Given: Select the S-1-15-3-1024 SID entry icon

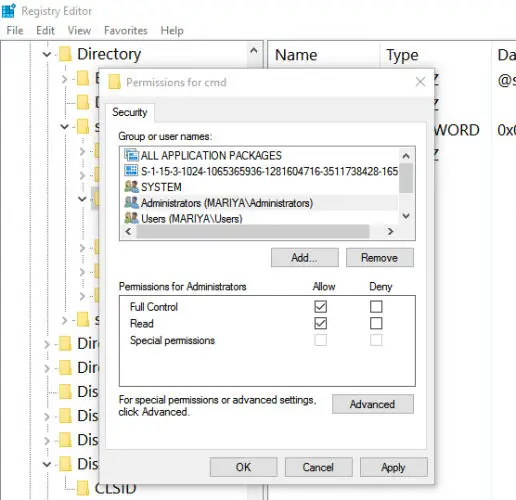Looking at the screenshot, I should 131,171.
